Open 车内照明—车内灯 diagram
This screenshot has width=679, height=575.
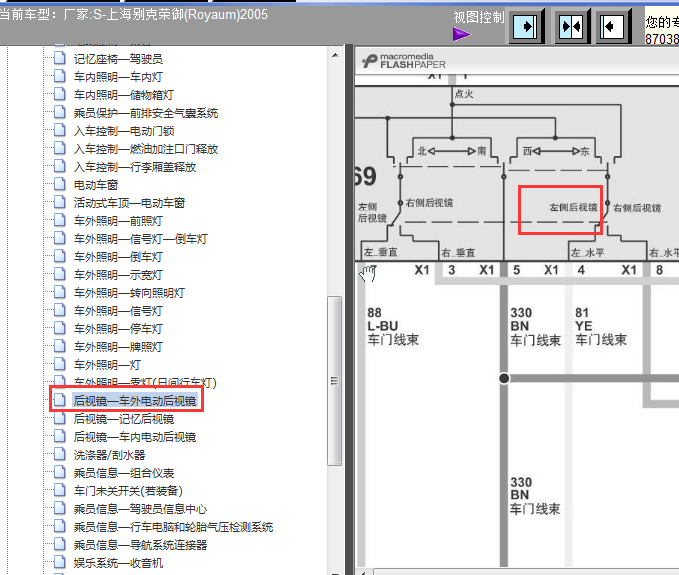(x=118, y=77)
